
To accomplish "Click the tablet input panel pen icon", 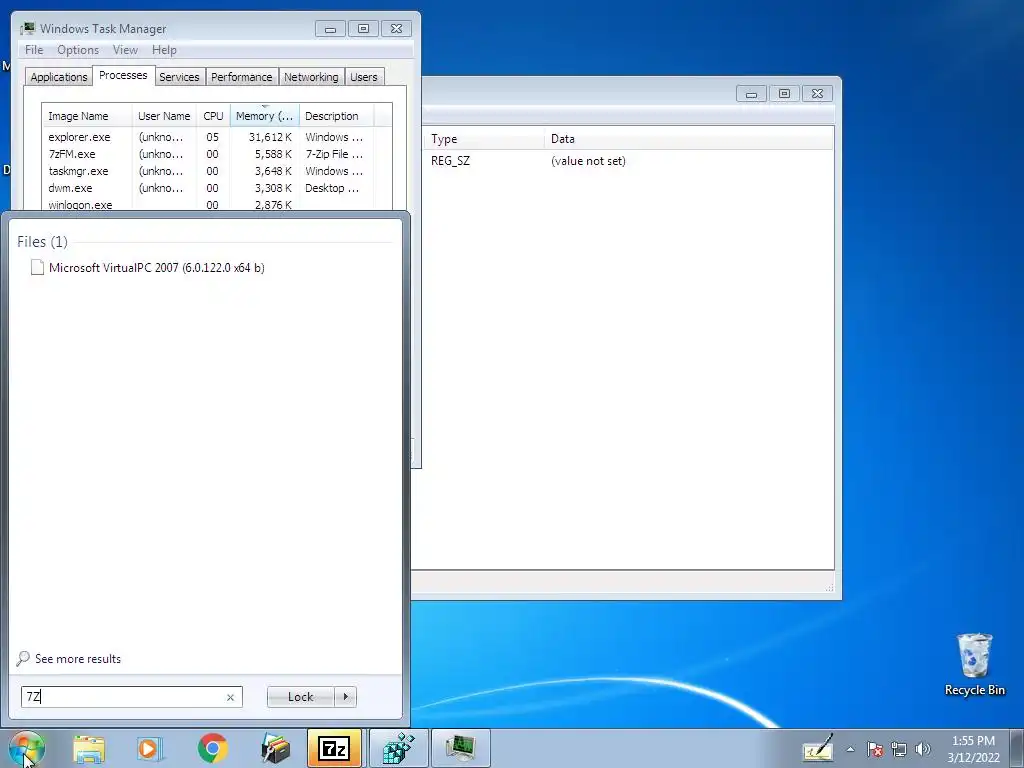I will point(818,749).
